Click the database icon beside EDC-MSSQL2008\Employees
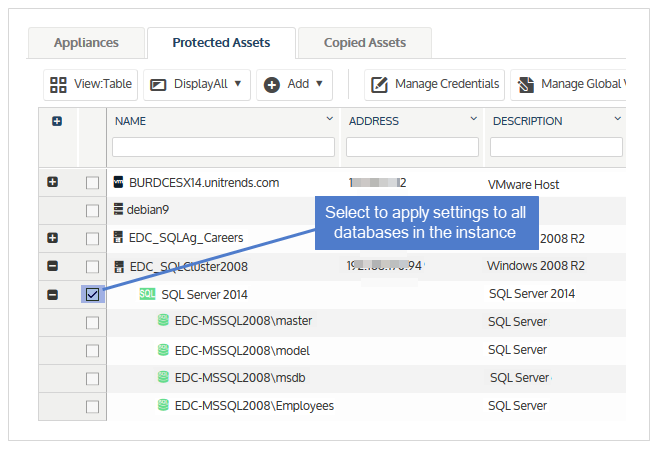Screen dimensions: 664x461 pos(163,405)
